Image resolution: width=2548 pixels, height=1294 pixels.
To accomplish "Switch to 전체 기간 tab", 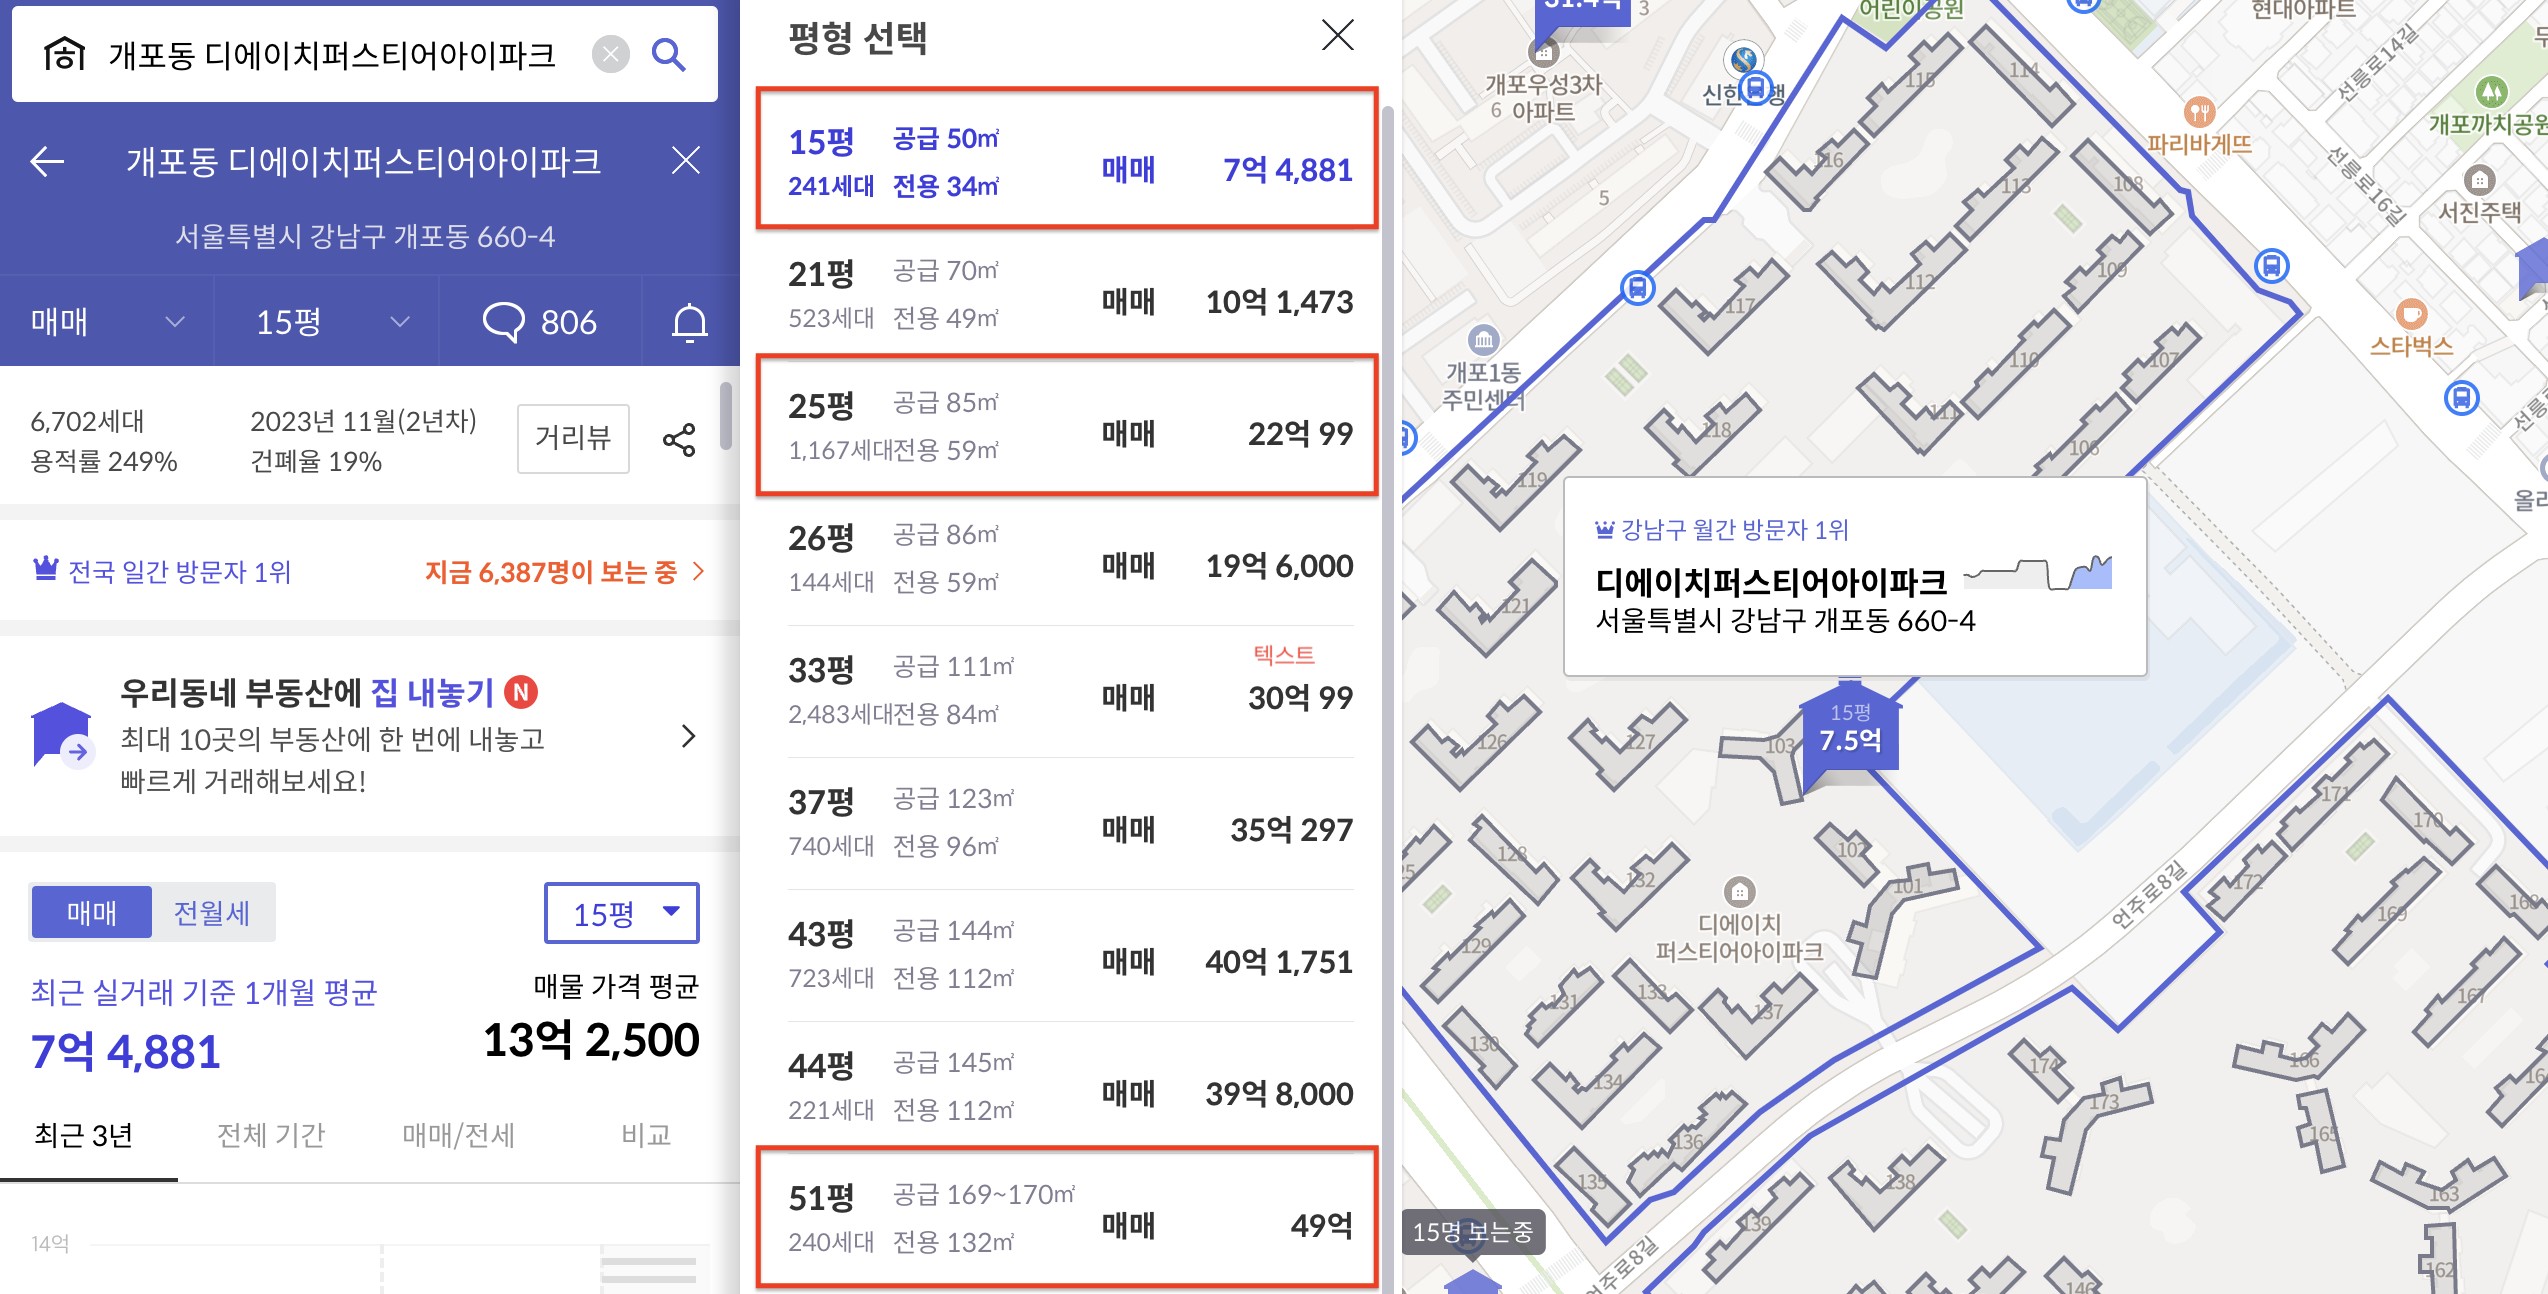I will tap(271, 1135).
